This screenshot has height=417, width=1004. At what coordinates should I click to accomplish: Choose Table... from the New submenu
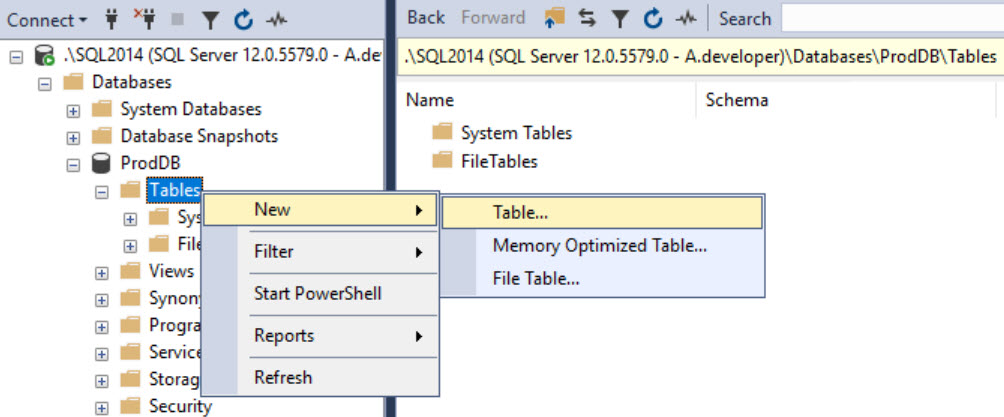point(603,213)
